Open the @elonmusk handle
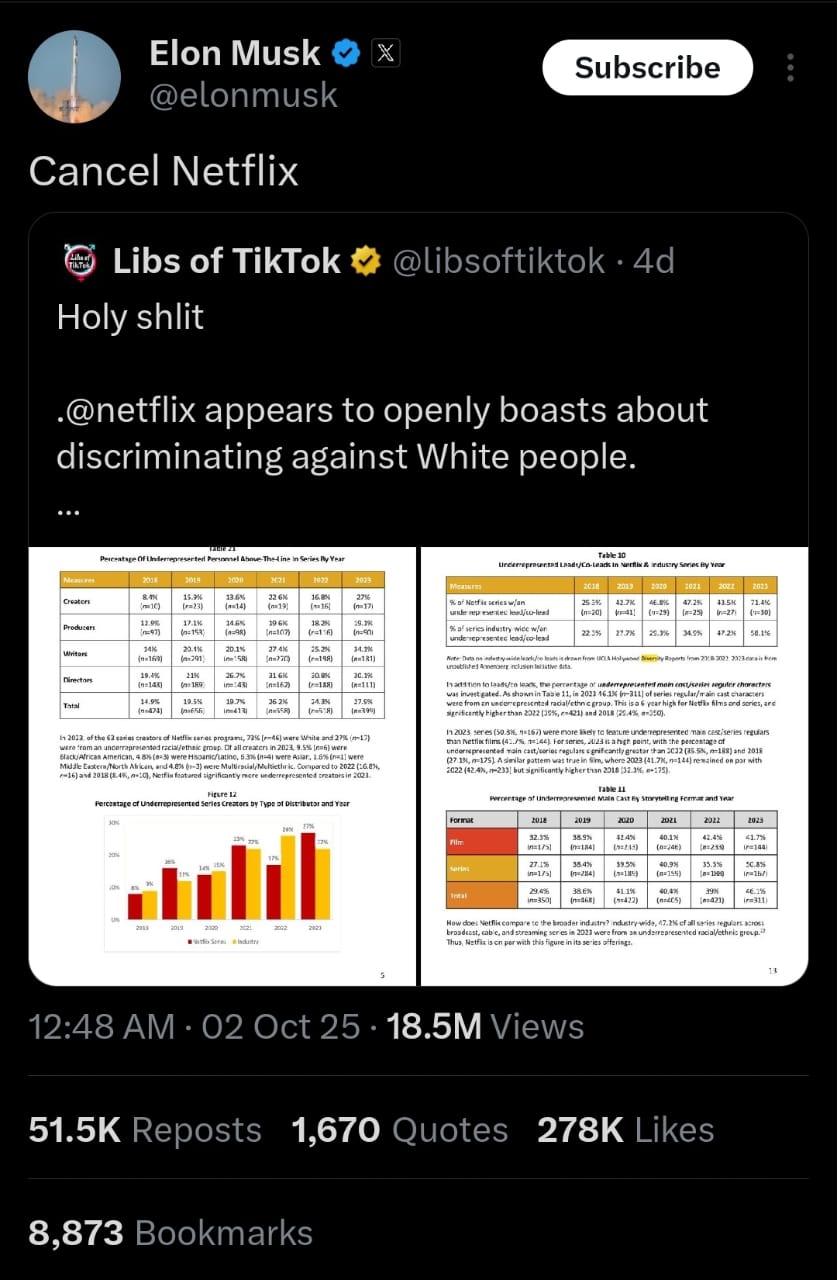Image resolution: width=837 pixels, height=1280 pixels. point(243,95)
